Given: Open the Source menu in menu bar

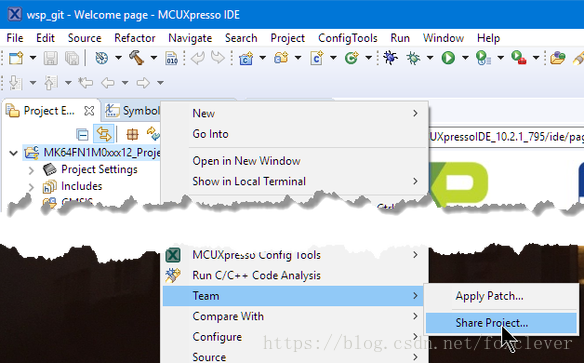Looking at the screenshot, I should pos(85,38).
